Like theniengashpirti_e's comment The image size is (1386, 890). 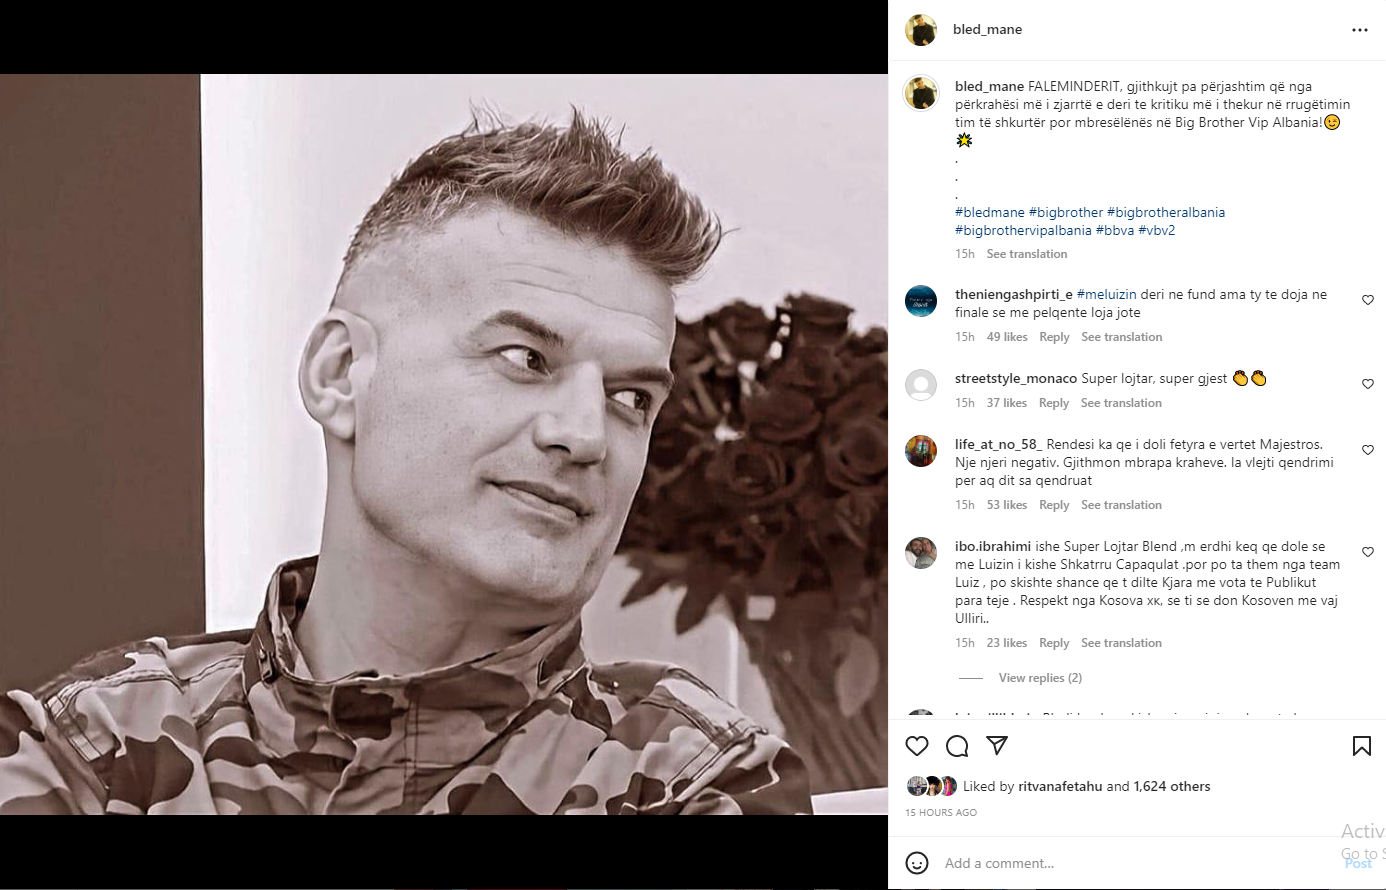pyautogui.click(x=1367, y=300)
